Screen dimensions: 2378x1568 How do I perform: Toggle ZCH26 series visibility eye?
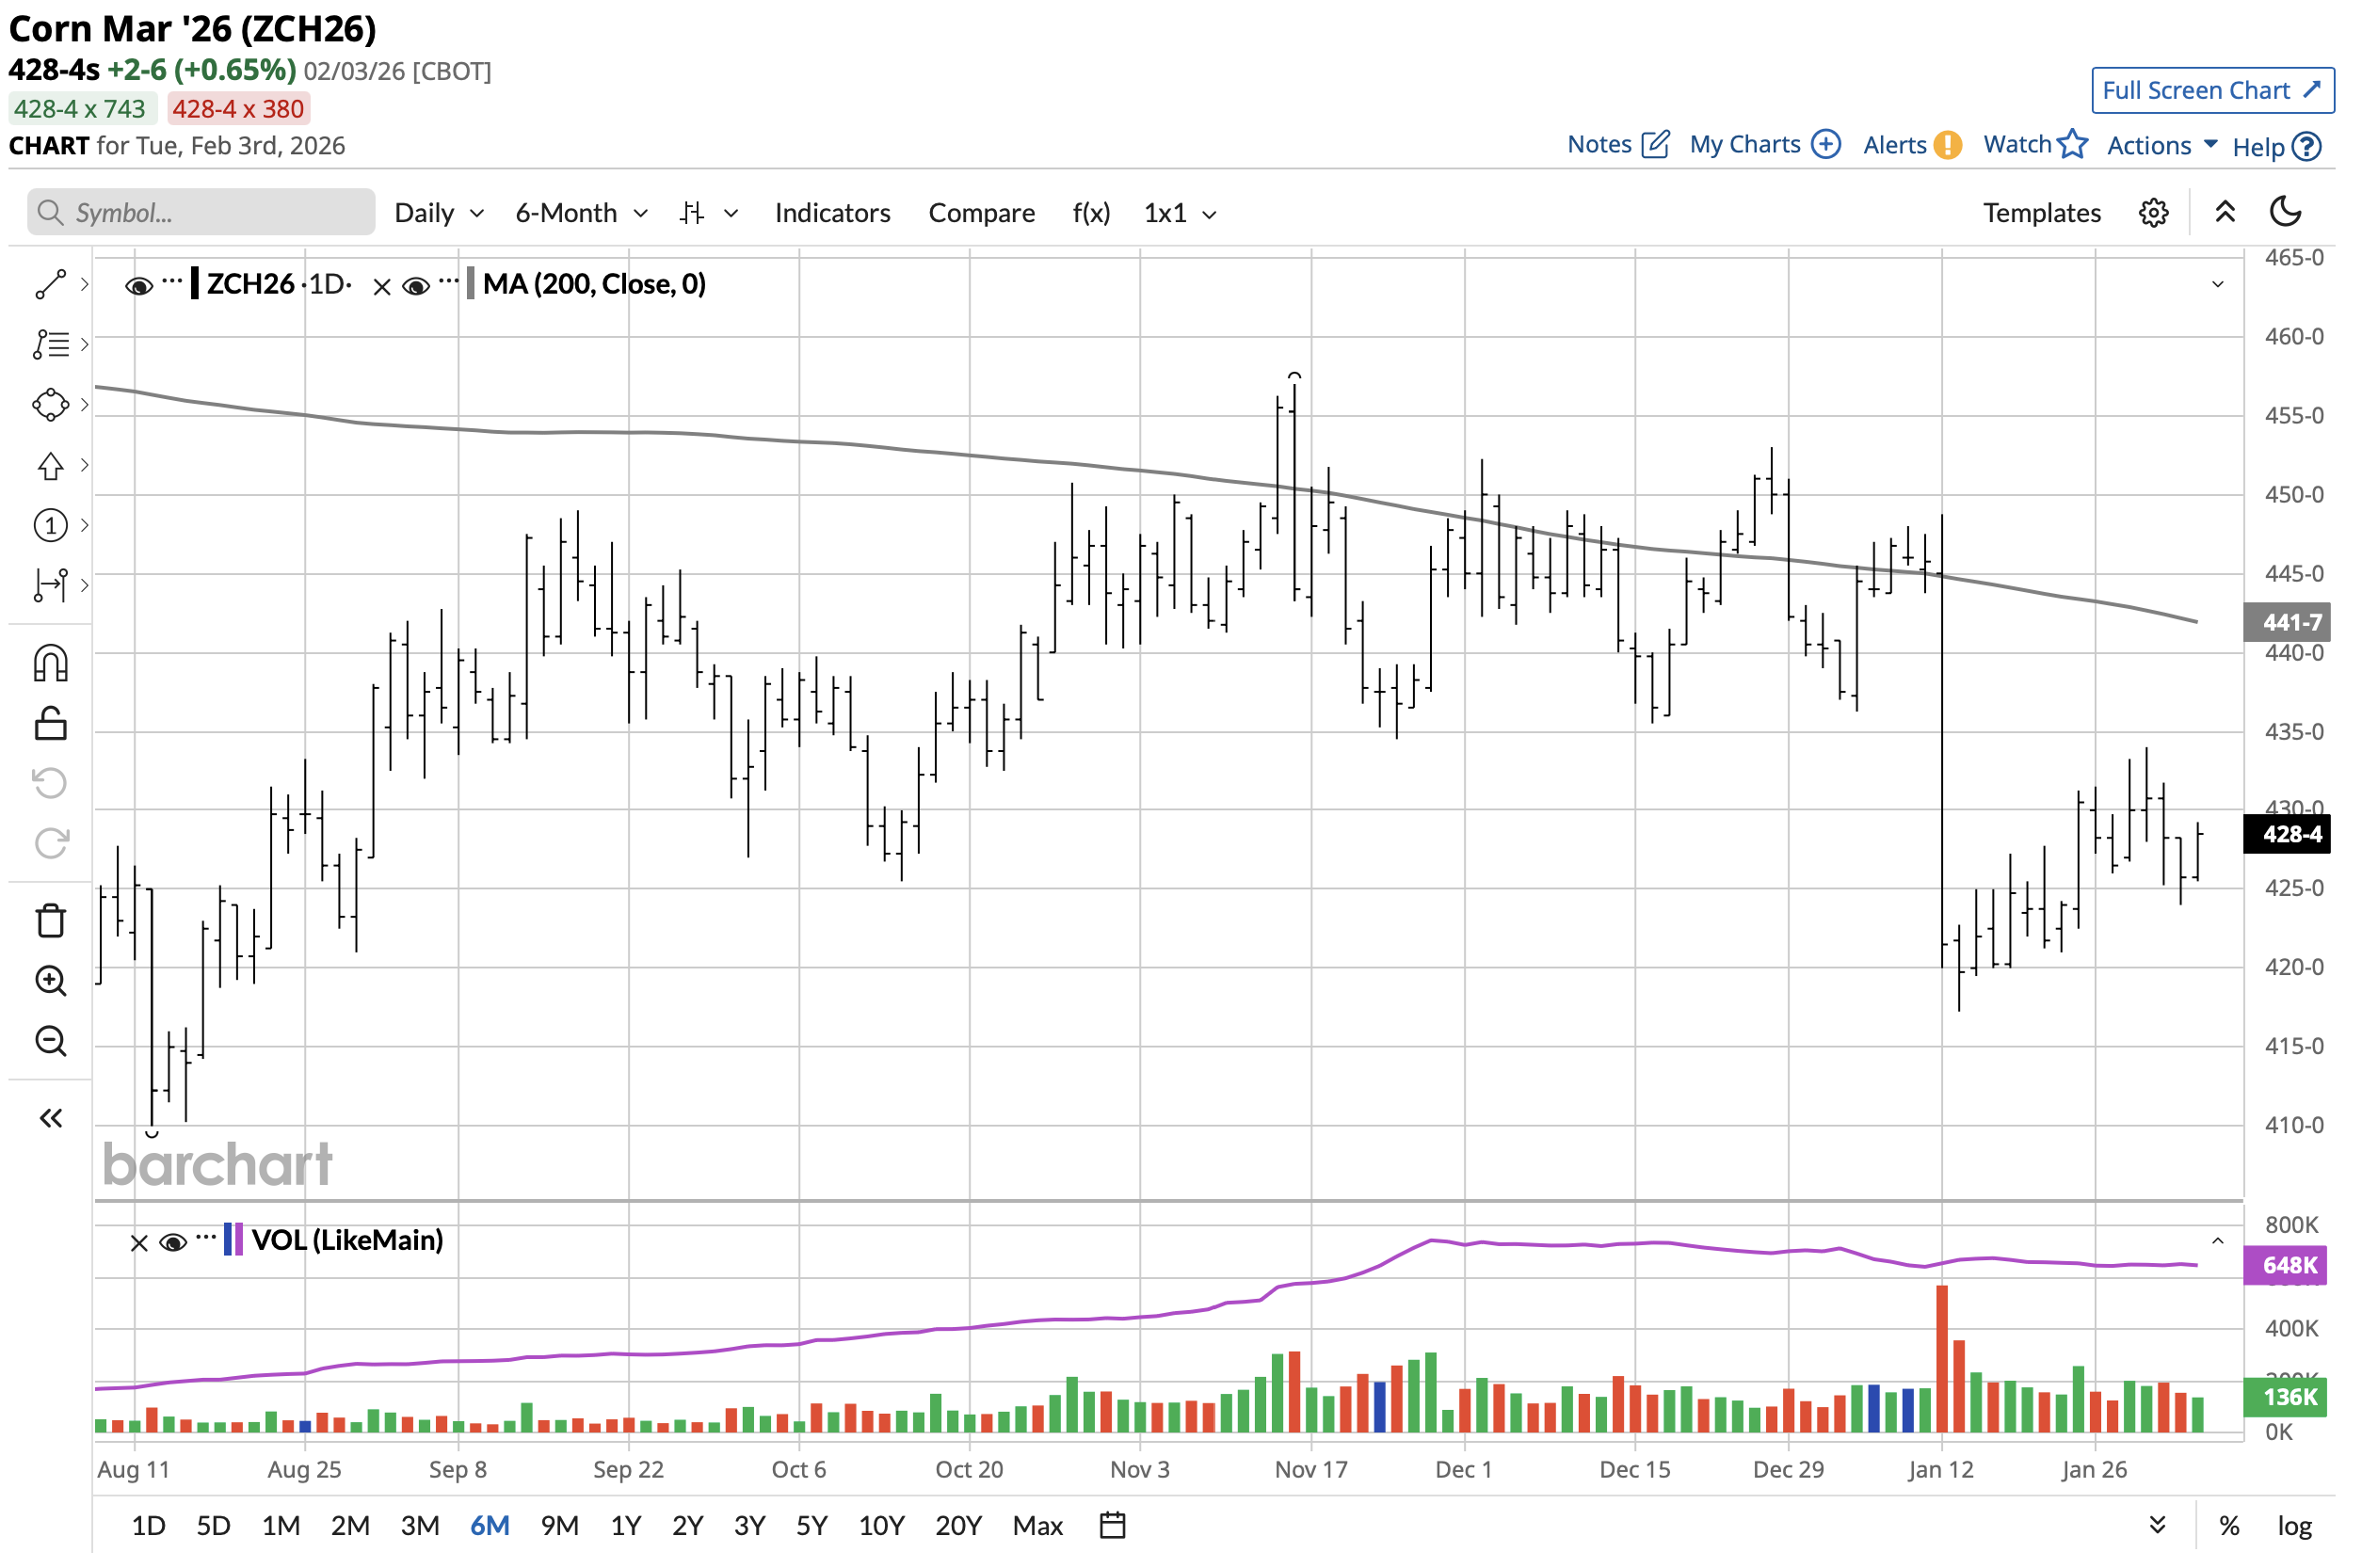[x=139, y=288]
